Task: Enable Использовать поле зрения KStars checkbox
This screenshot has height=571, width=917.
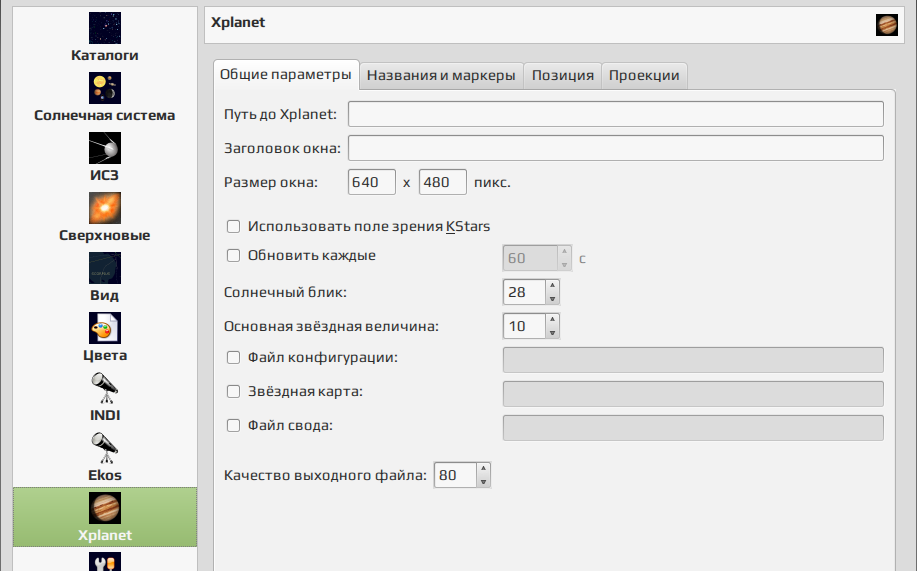Action: tap(233, 226)
